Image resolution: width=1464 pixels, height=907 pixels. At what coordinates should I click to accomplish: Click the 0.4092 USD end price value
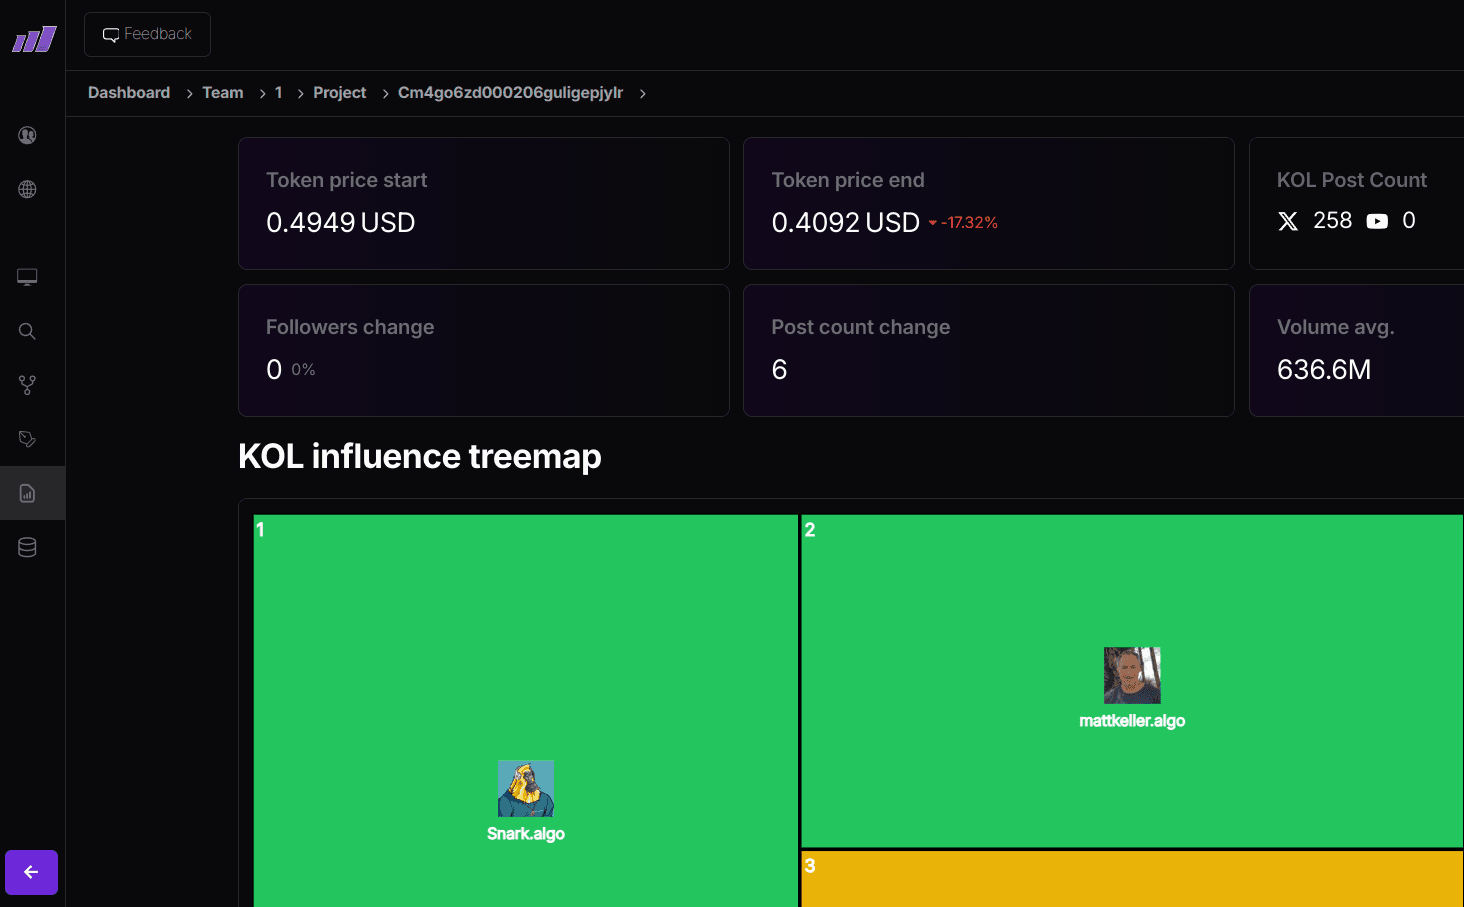click(846, 222)
